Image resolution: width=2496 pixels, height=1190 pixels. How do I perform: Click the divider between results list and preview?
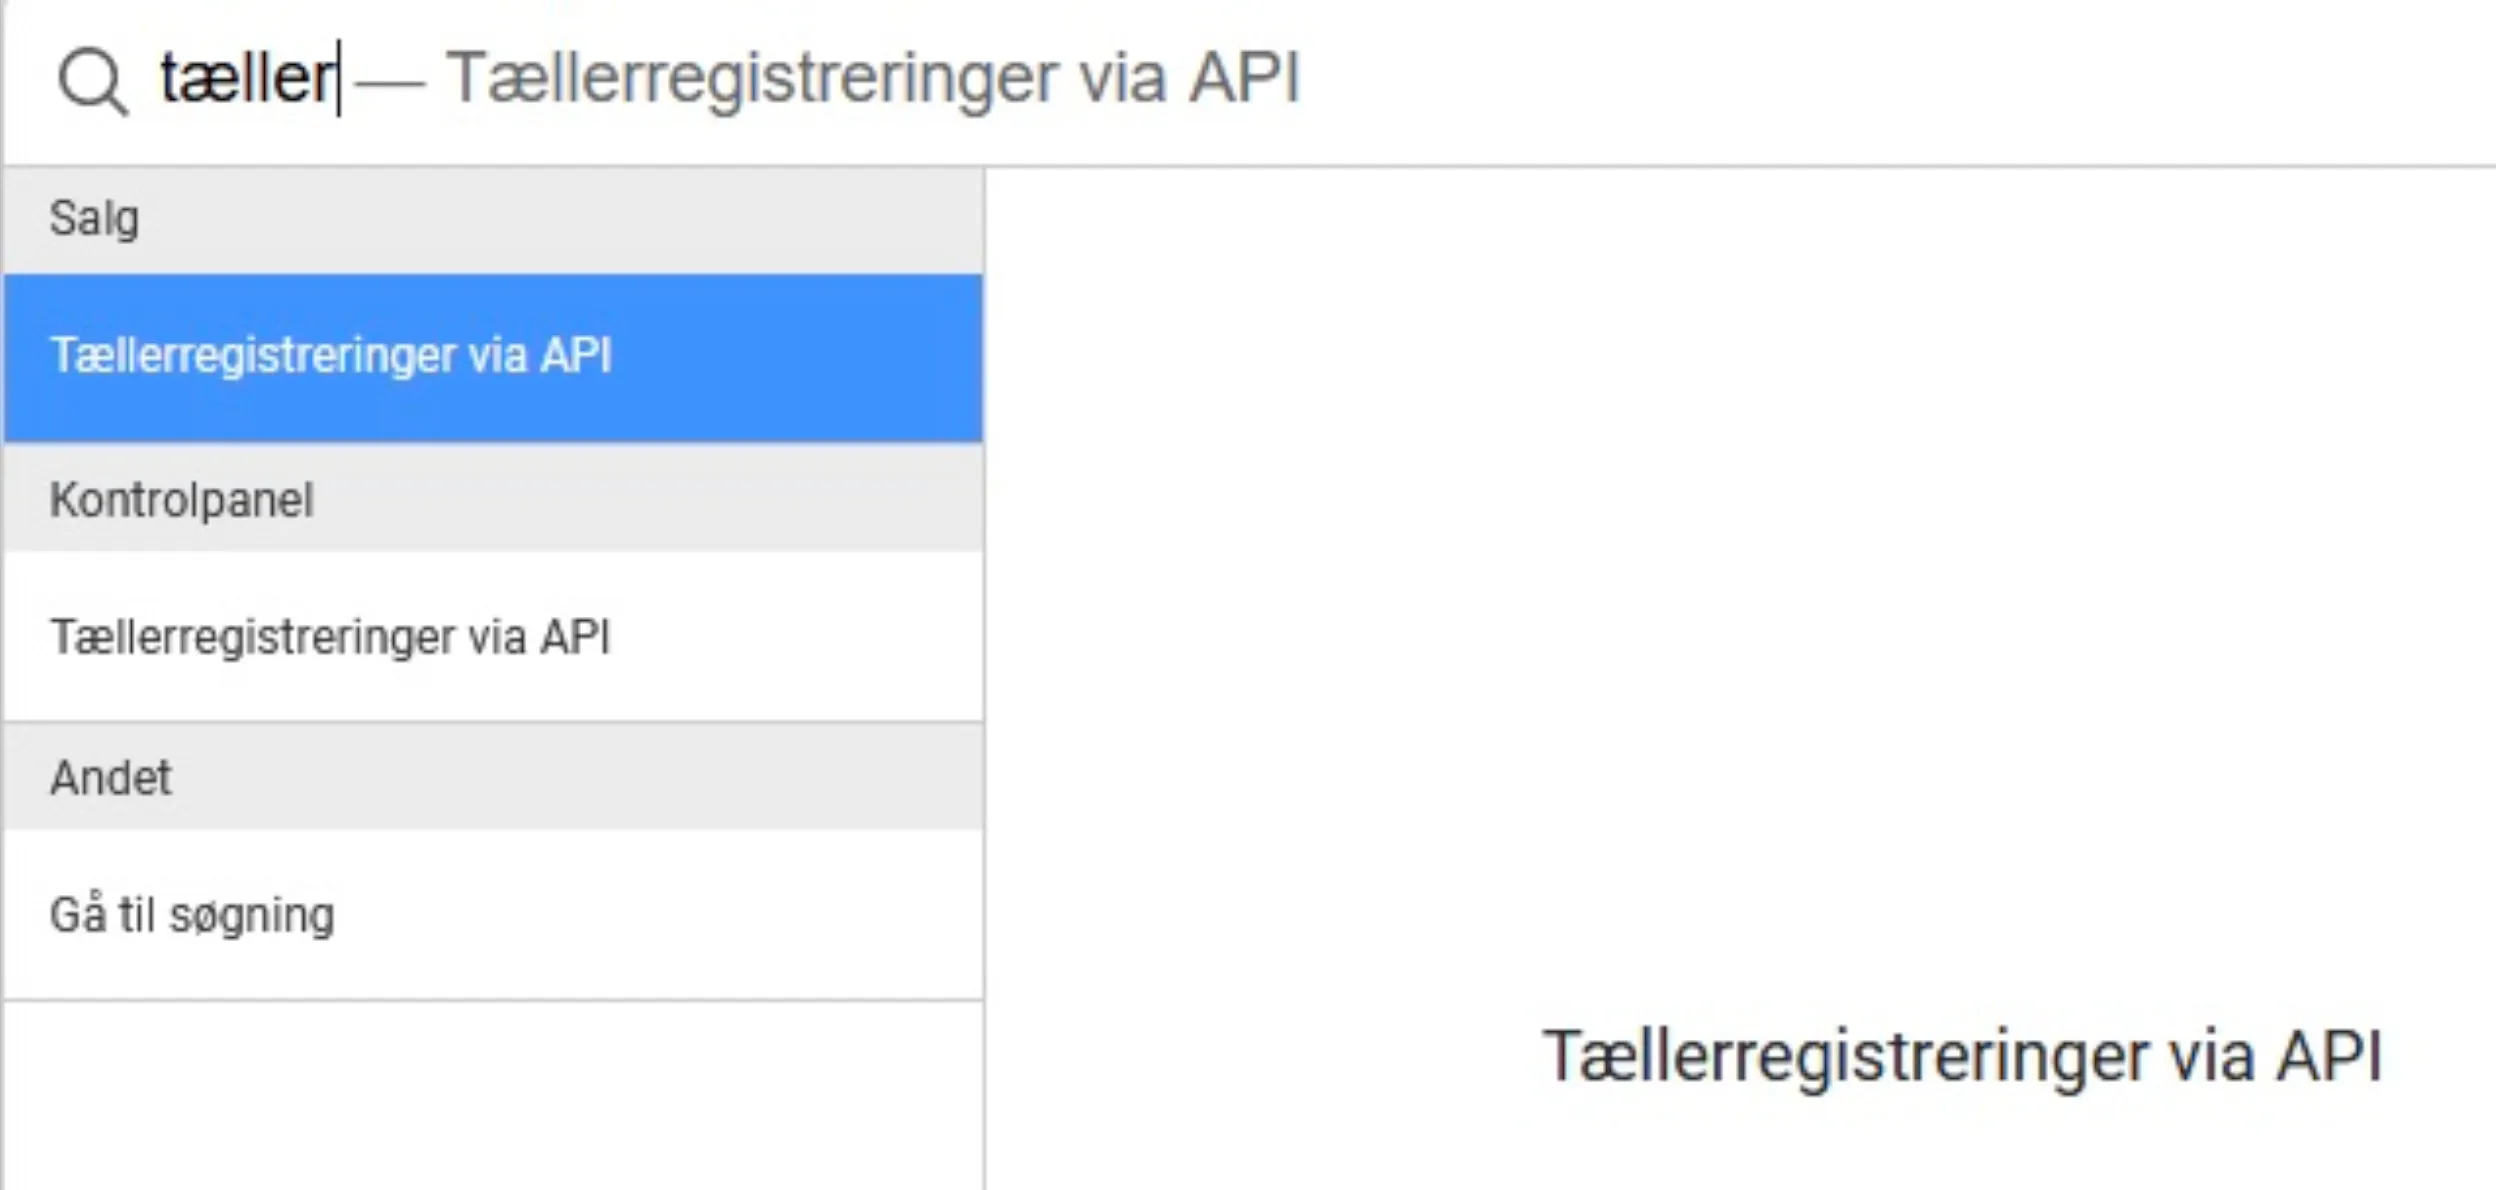point(984,600)
